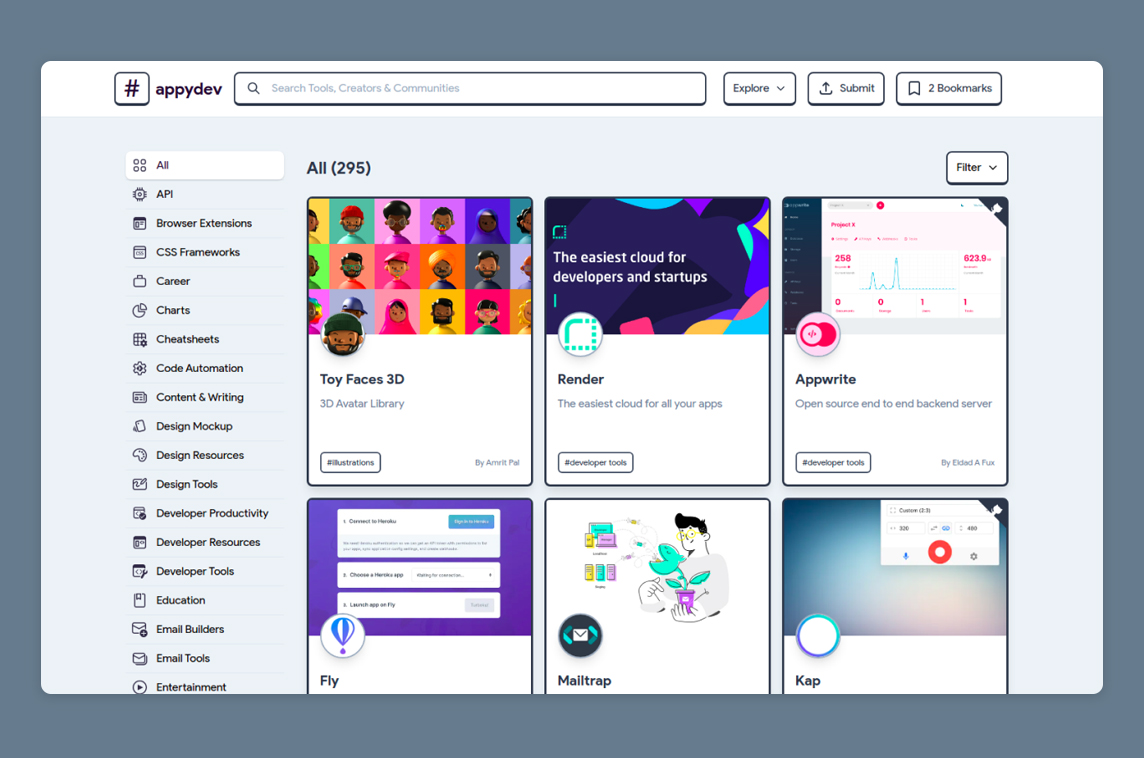This screenshot has width=1144, height=758.
Task: Click the Fly card title
Action: point(329,681)
